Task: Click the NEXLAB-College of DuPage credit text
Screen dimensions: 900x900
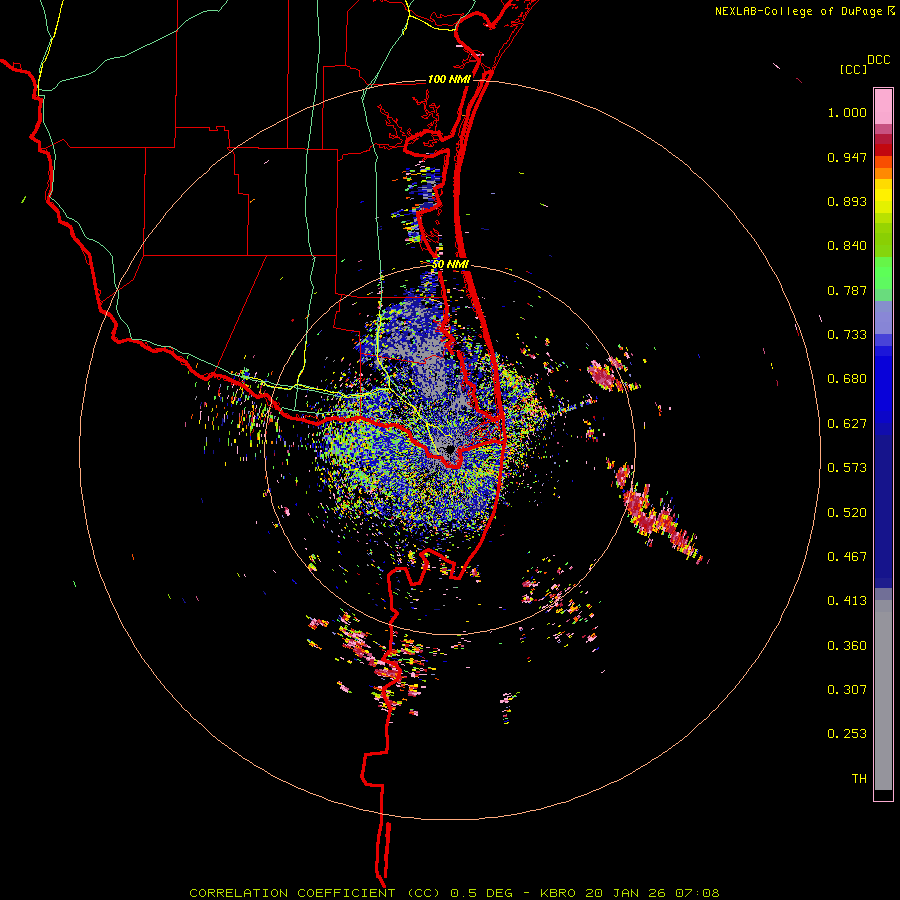Action: (x=799, y=11)
